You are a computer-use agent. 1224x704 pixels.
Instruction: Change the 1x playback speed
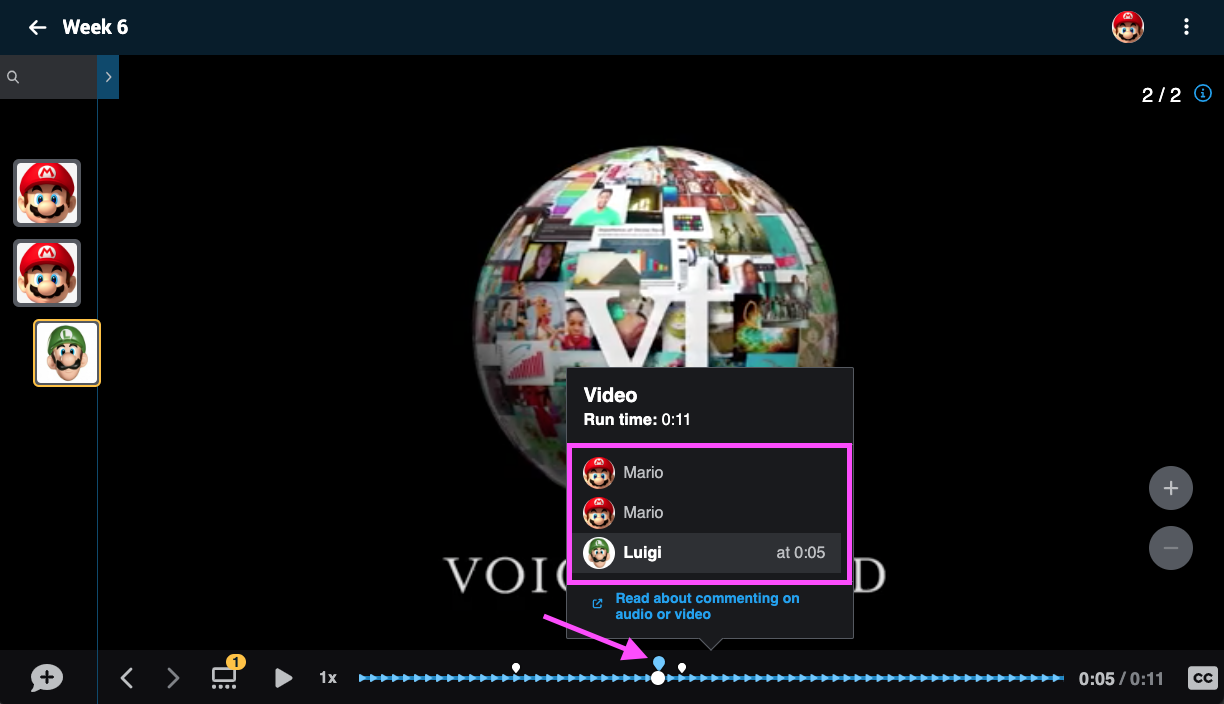point(328,678)
